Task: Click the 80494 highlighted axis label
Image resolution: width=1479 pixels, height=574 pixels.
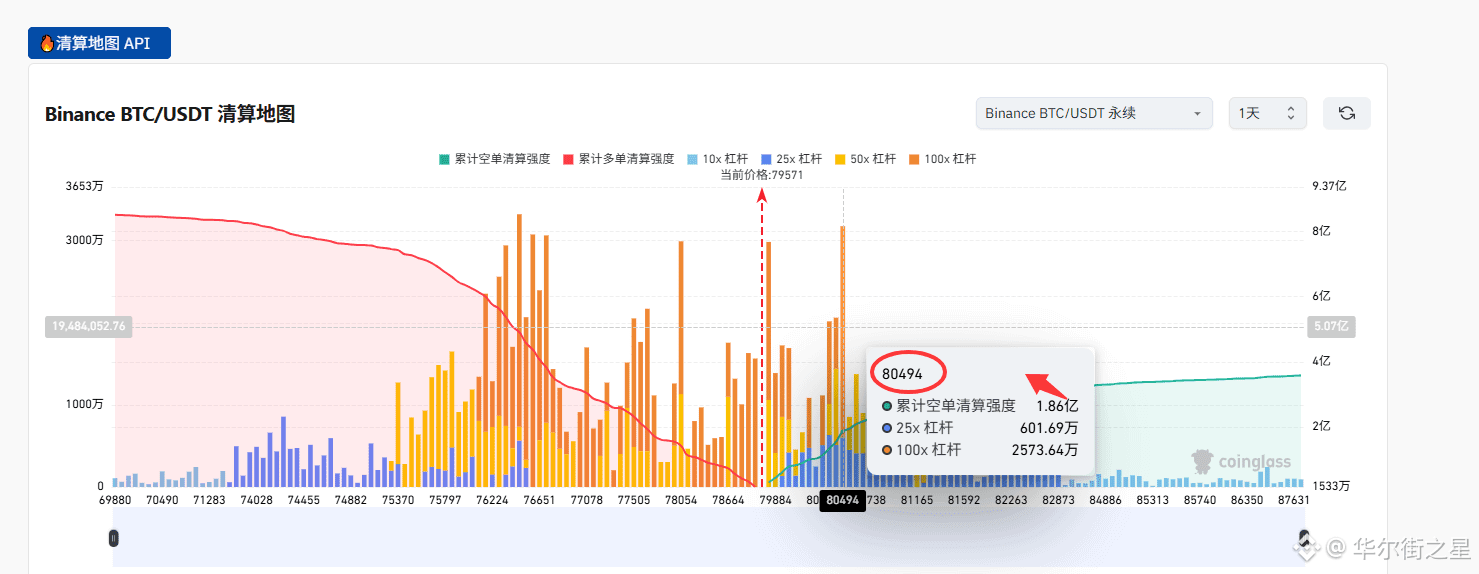Action: pos(843,500)
